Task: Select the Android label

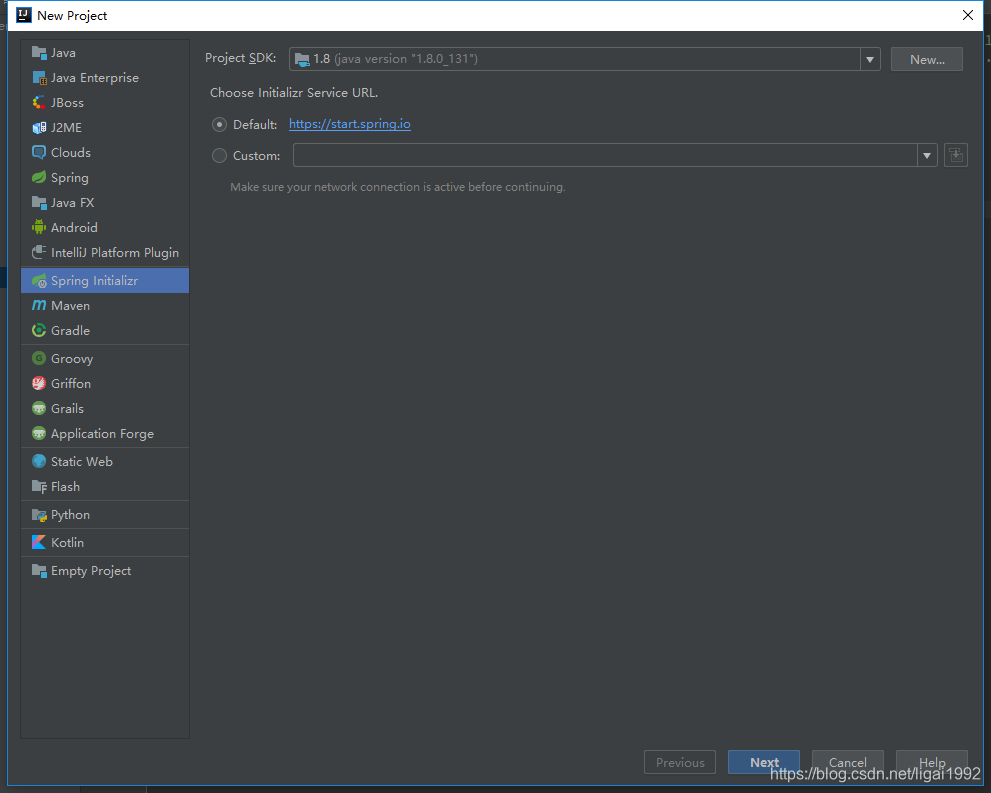Action: (74, 227)
